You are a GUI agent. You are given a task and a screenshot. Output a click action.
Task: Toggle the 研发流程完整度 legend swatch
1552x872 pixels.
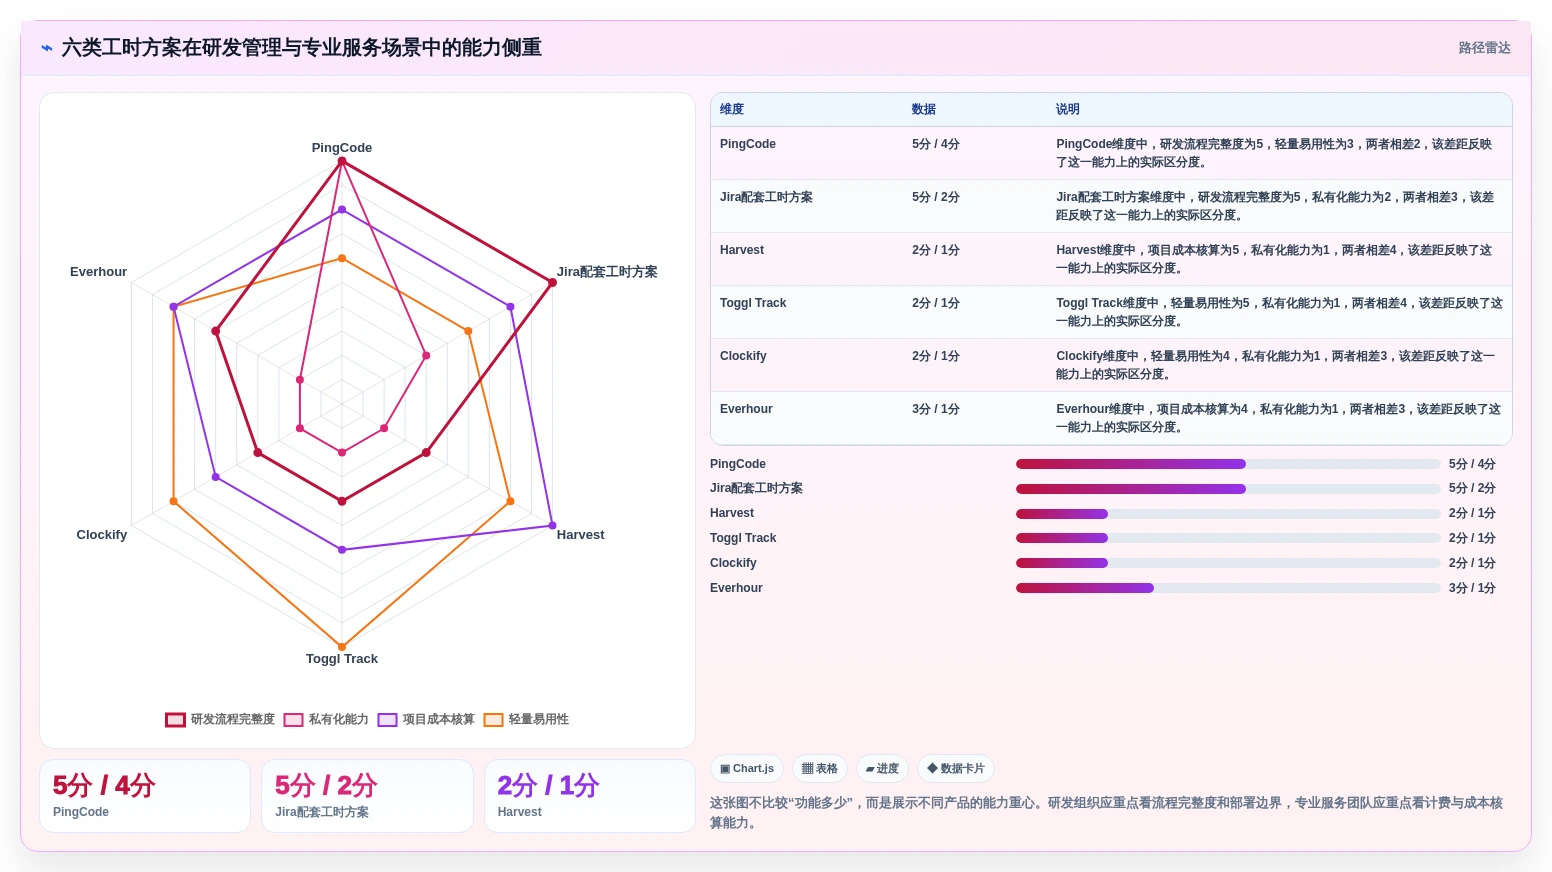[175, 720]
